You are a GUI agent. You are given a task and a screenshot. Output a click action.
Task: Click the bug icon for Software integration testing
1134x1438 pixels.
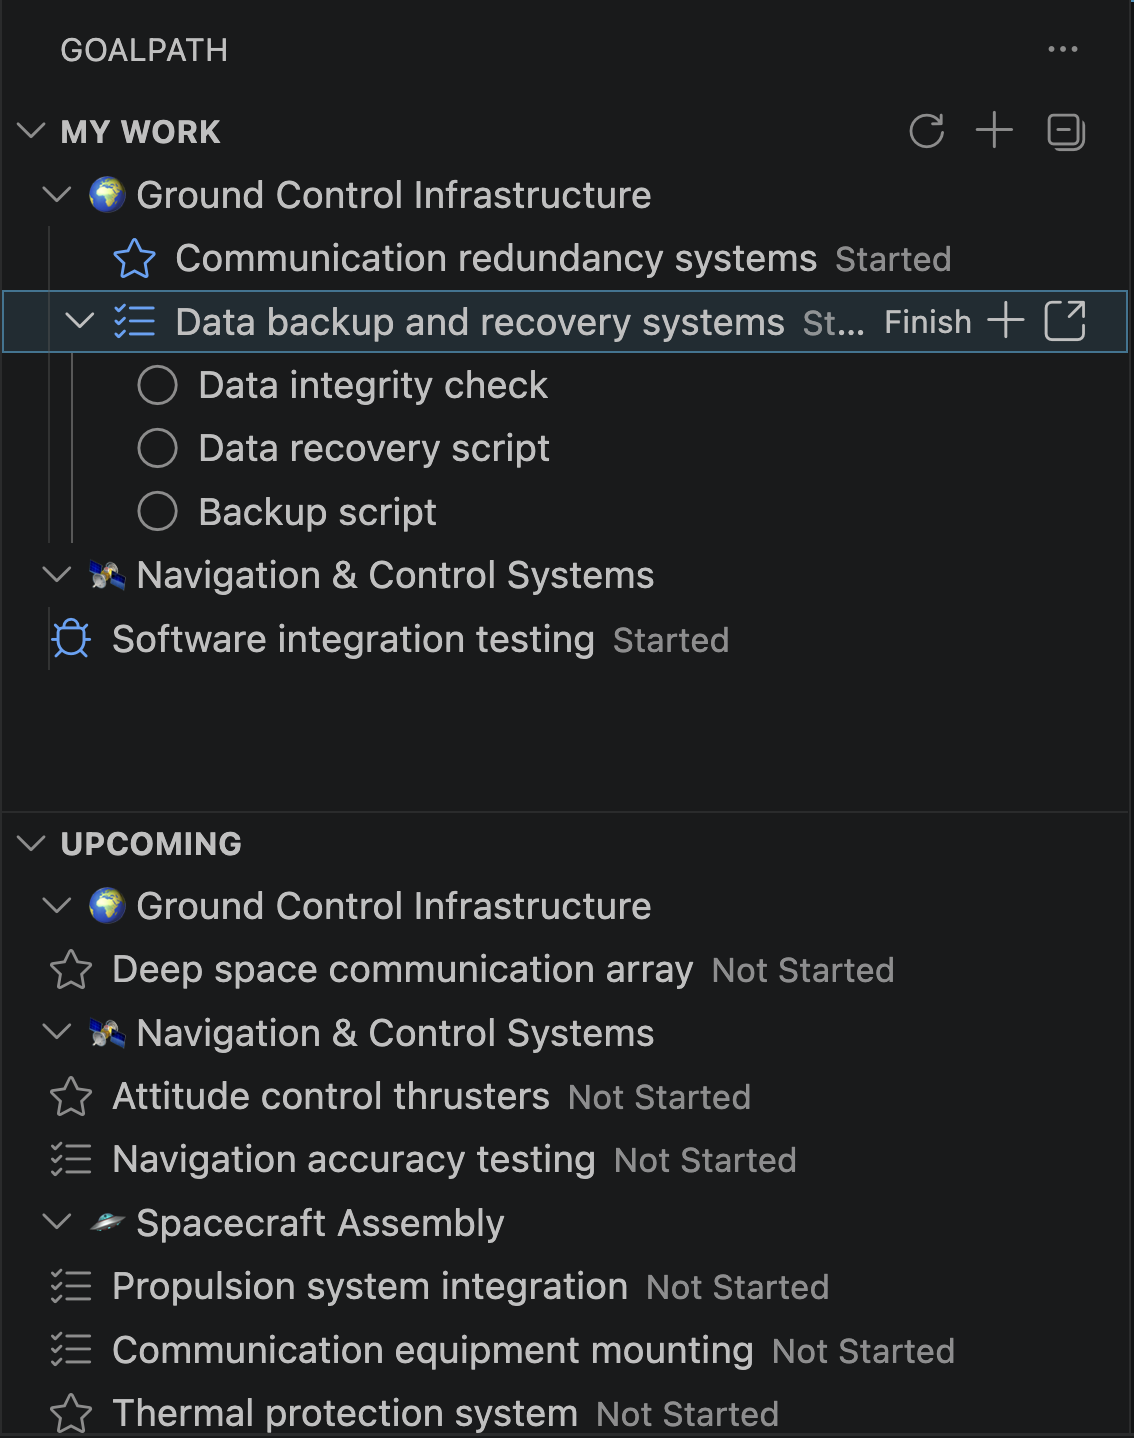71,639
